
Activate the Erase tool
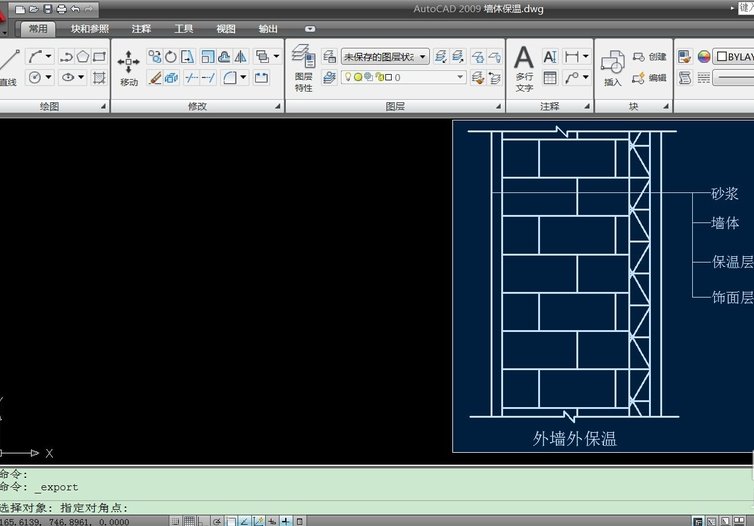pos(154,77)
